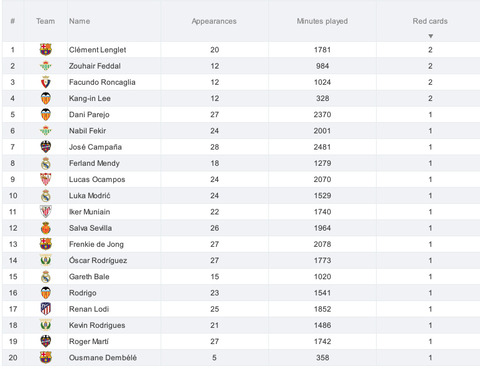The height and width of the screenshot is (369, 480).
Task: Click the Mallorca crest beside Salva Sevilla
Action: (46, 228)
